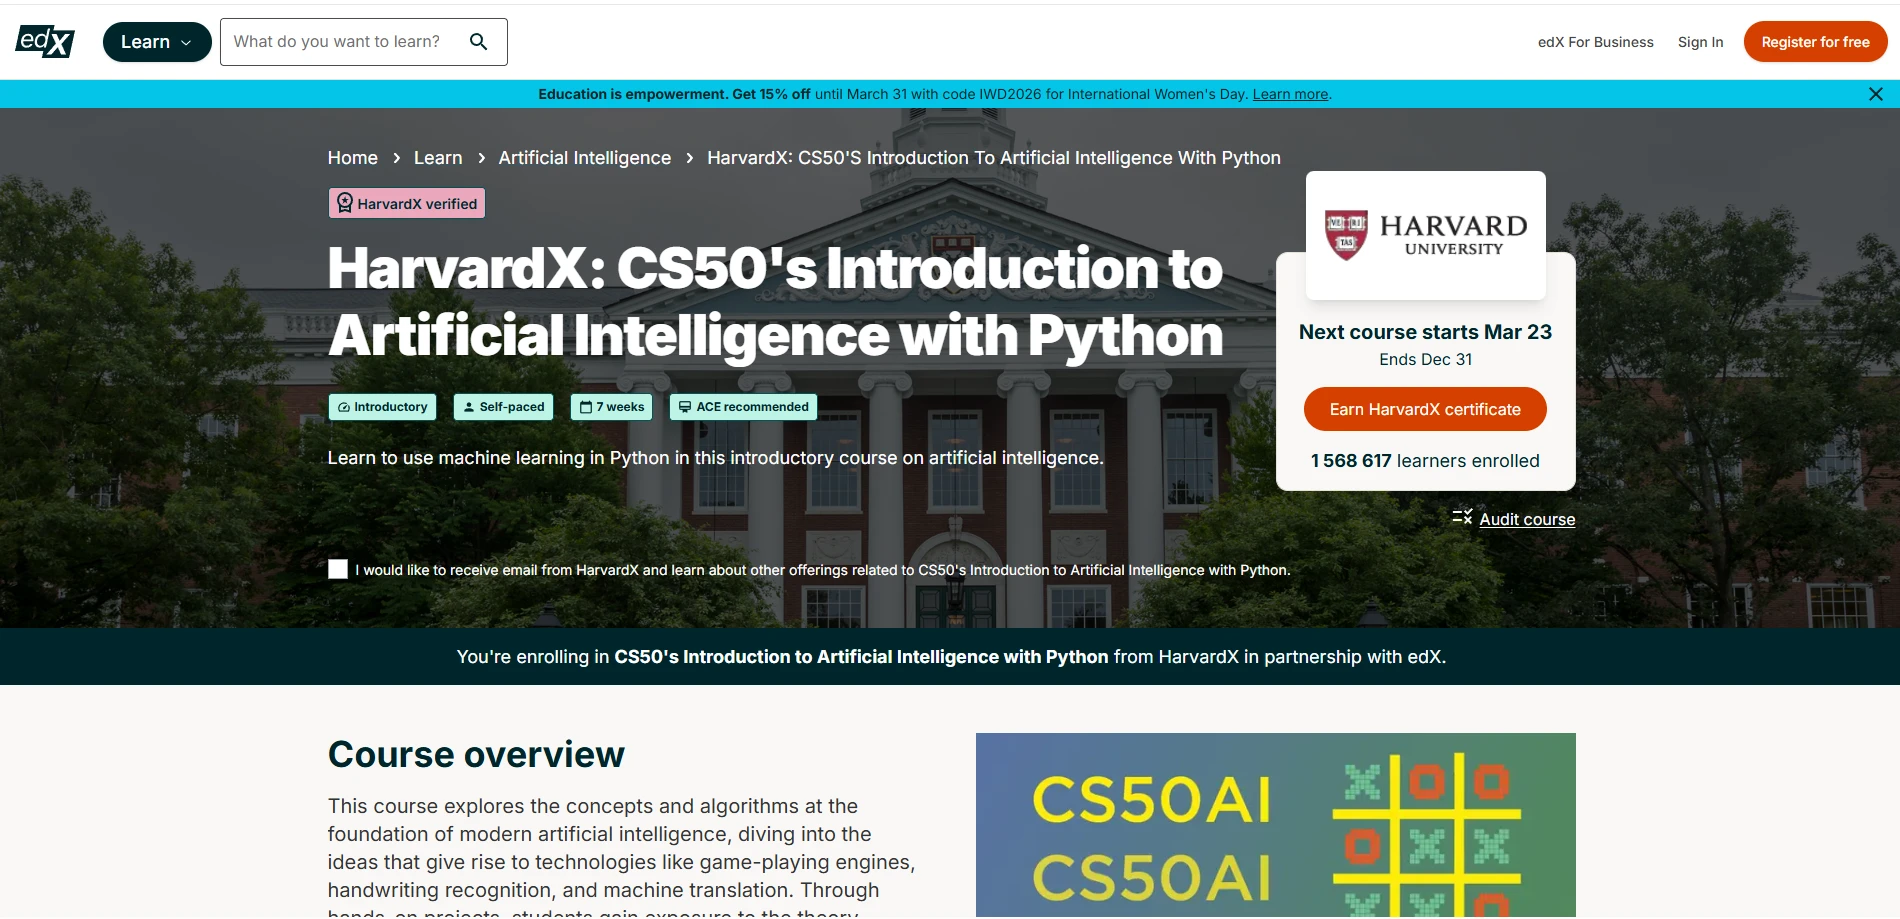1900x919 pixels.
Task: Click the 7 weeks calendar icon
Action: click(585, 407)
